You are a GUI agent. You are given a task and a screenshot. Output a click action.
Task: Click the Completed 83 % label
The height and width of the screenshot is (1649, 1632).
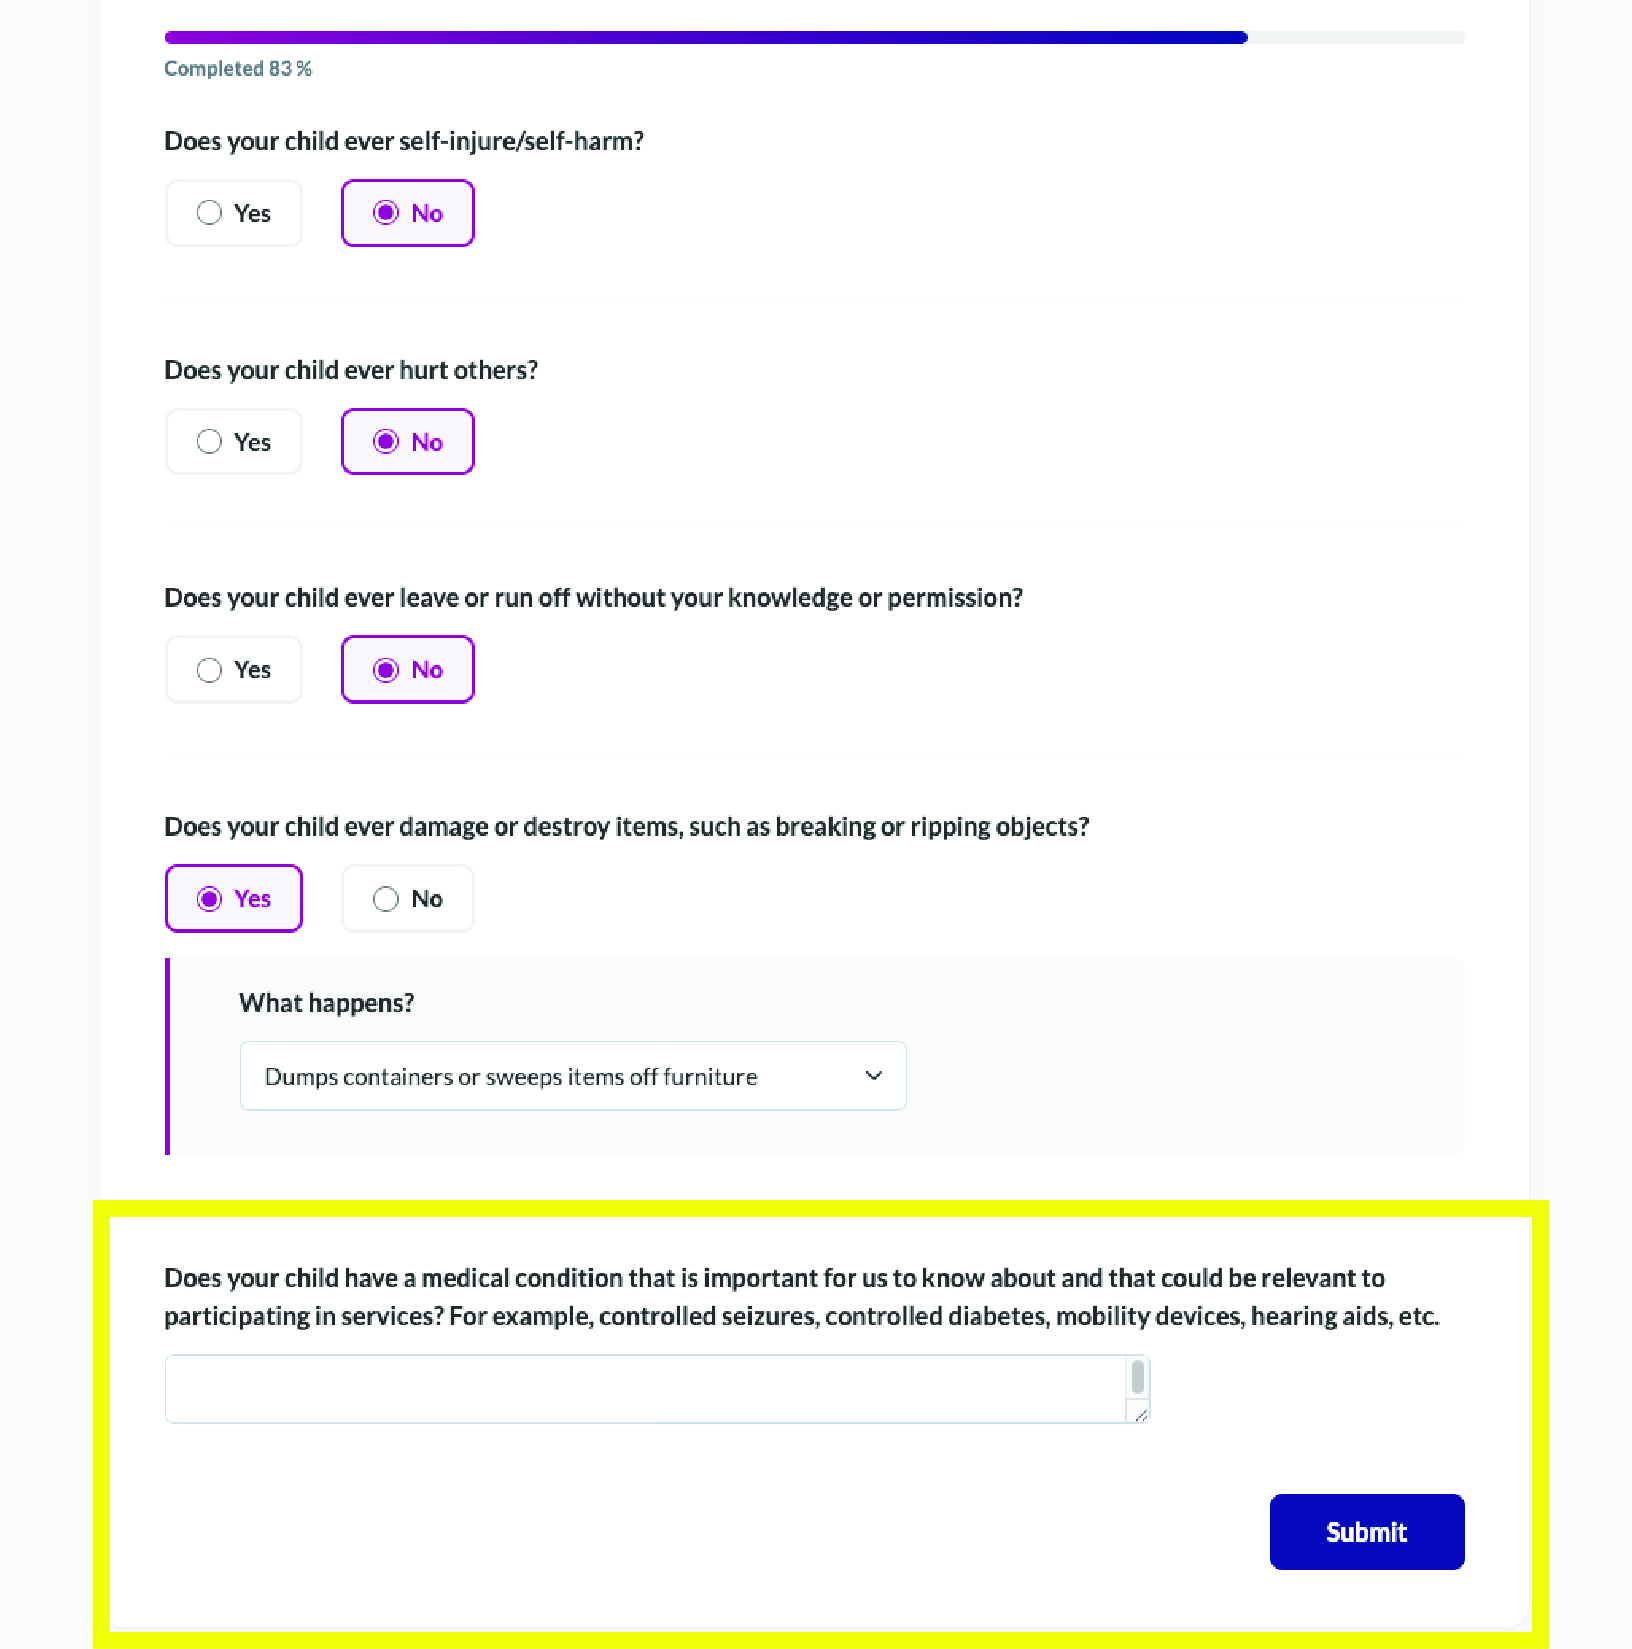click(238, 69)
